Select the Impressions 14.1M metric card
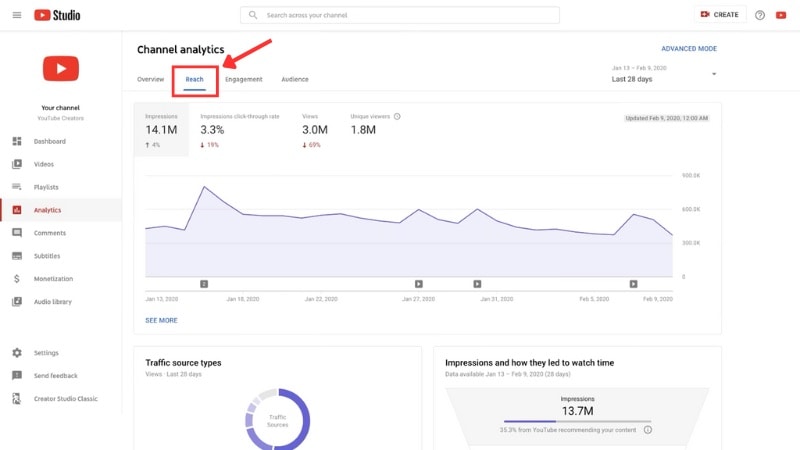 (x=161, y=130)
